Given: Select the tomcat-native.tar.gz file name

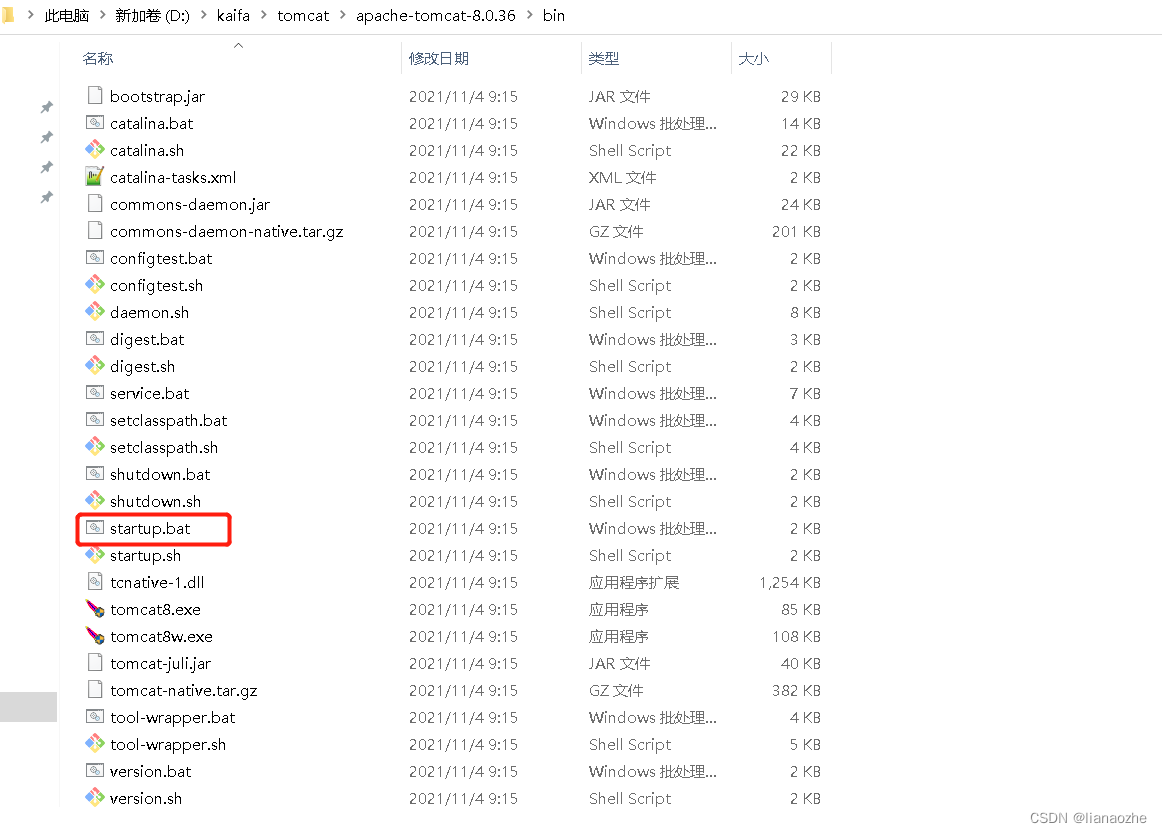Looking at the screenshot, I should 184,691.
